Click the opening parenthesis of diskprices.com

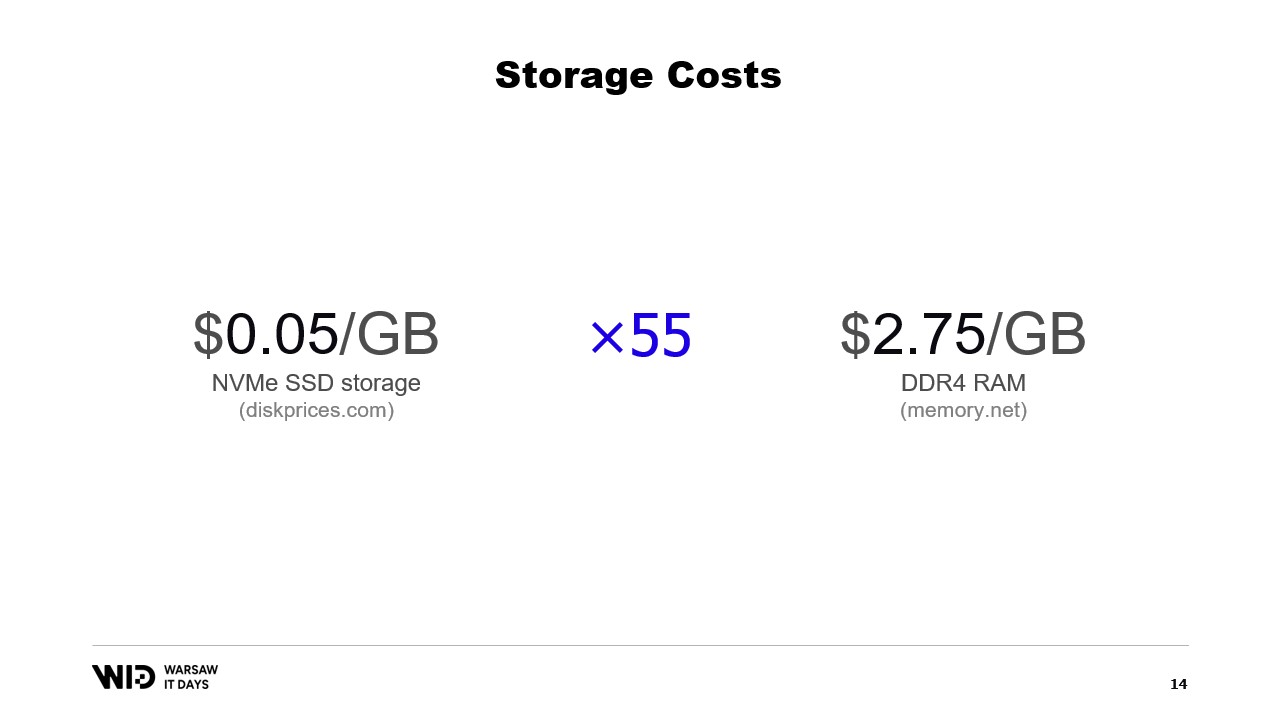[x=242, y=411]
